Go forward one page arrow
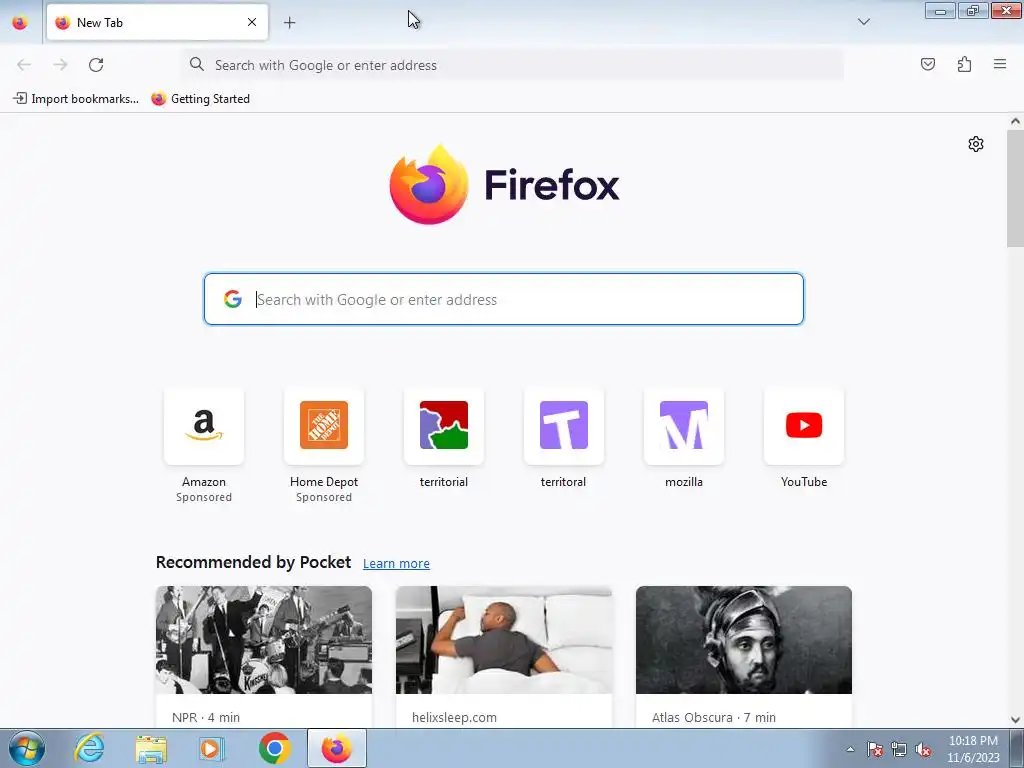Screen dimensions: 1024x768 [x=60, y=65]
